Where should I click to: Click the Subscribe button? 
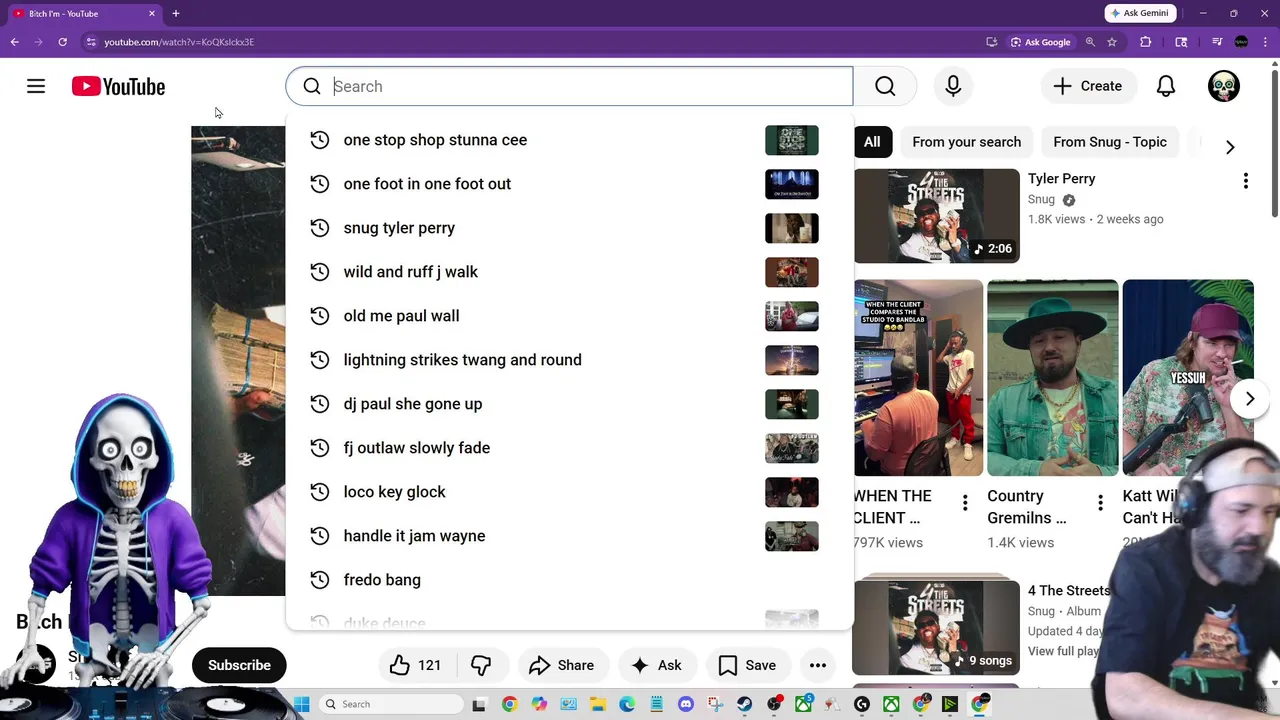[239, 665]
